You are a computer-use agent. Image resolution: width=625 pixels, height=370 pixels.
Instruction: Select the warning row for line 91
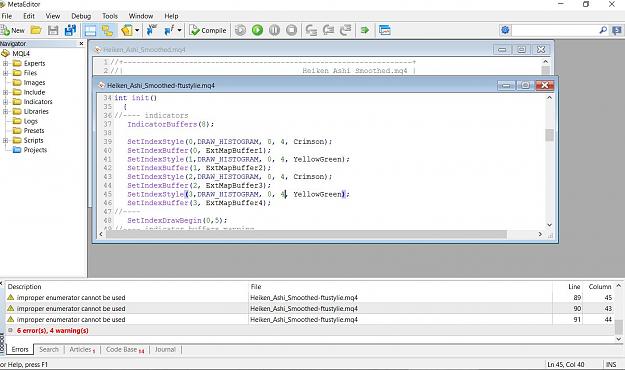(309, 319)
